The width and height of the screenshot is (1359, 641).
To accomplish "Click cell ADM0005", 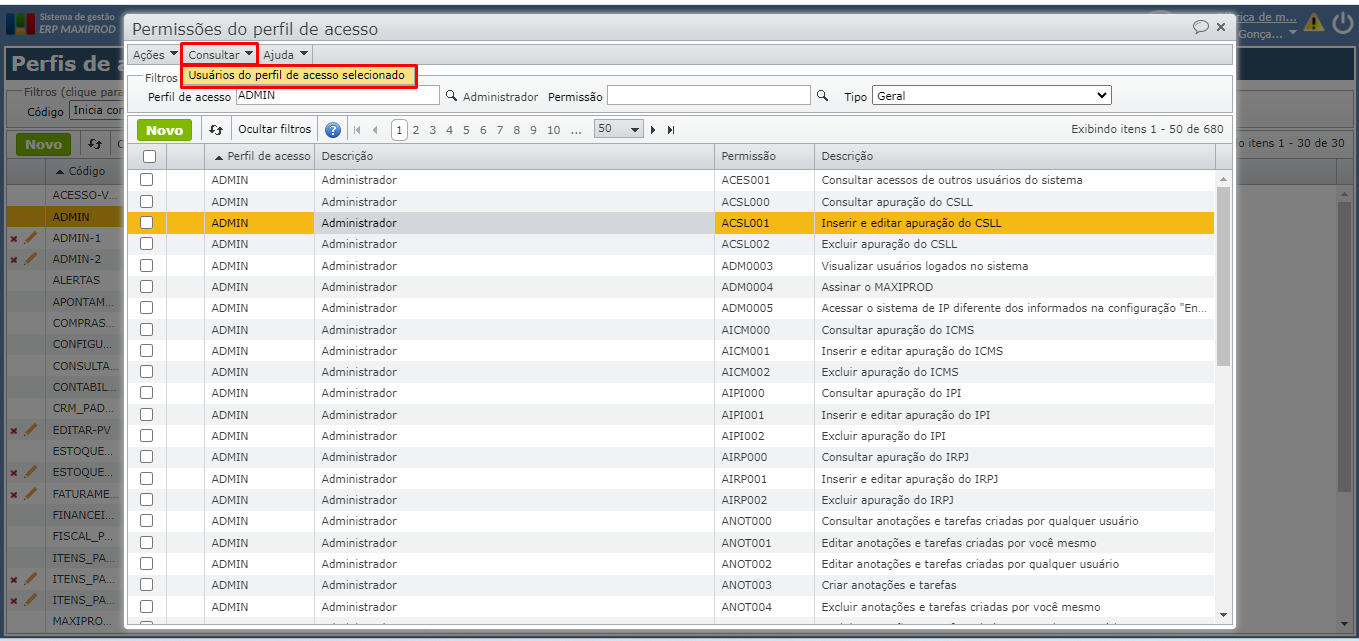I will [x=765, y=308].
